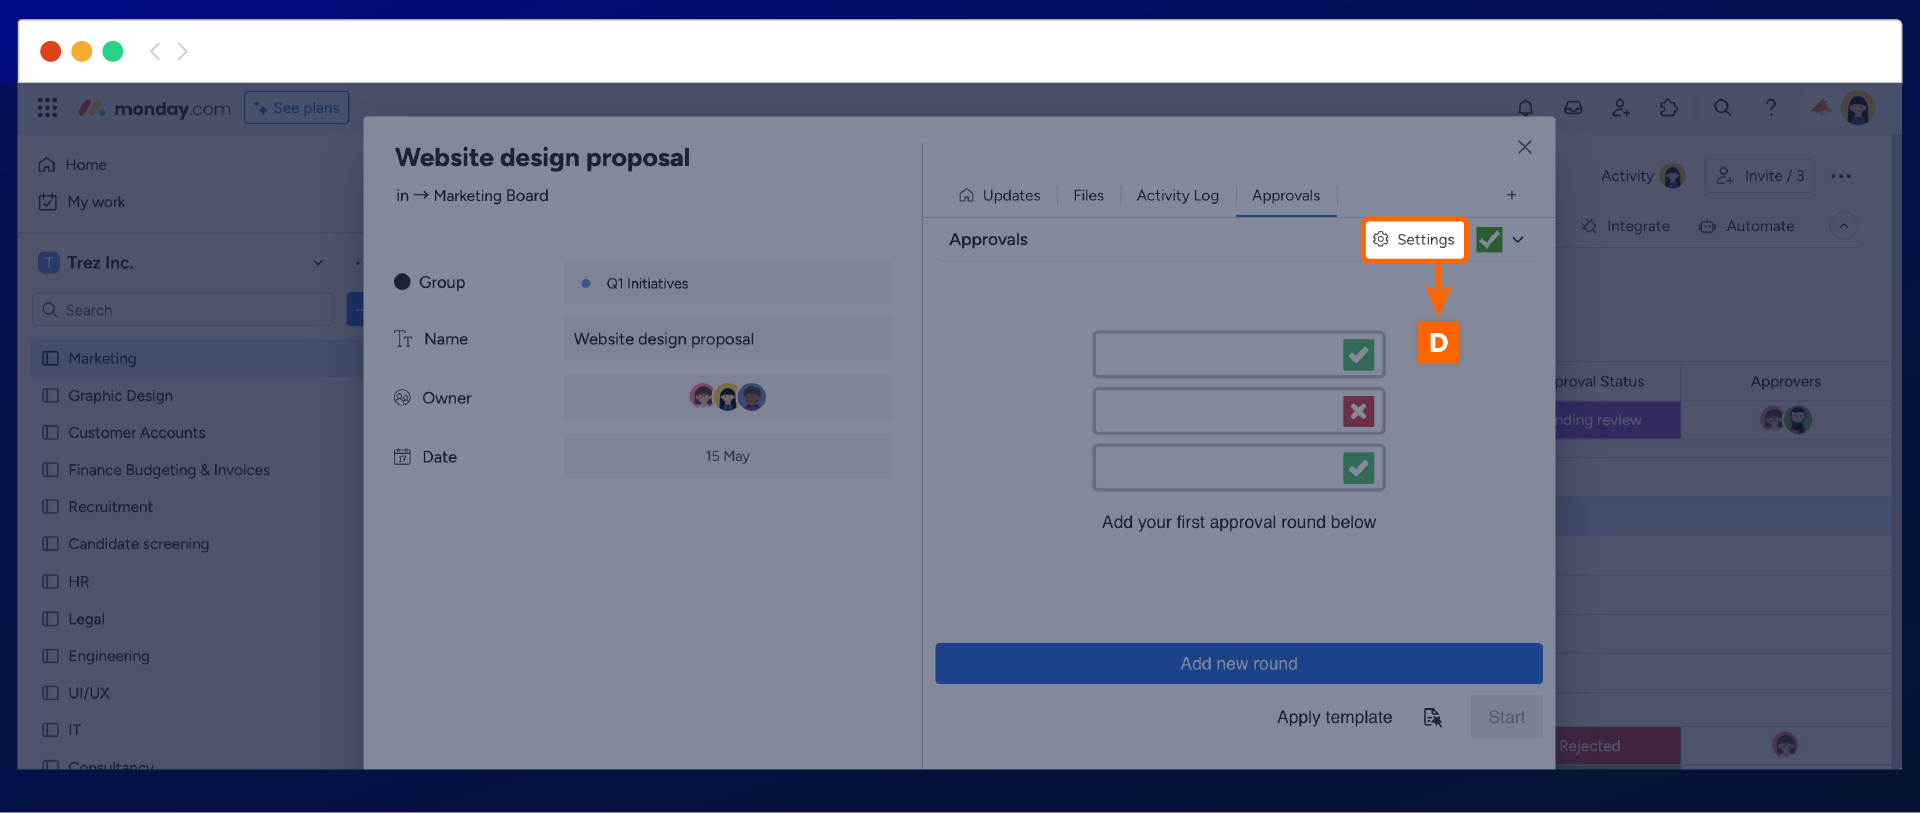Collapse the board header arrow
Screen dimensions: 1920x813
pos(1843,226)
